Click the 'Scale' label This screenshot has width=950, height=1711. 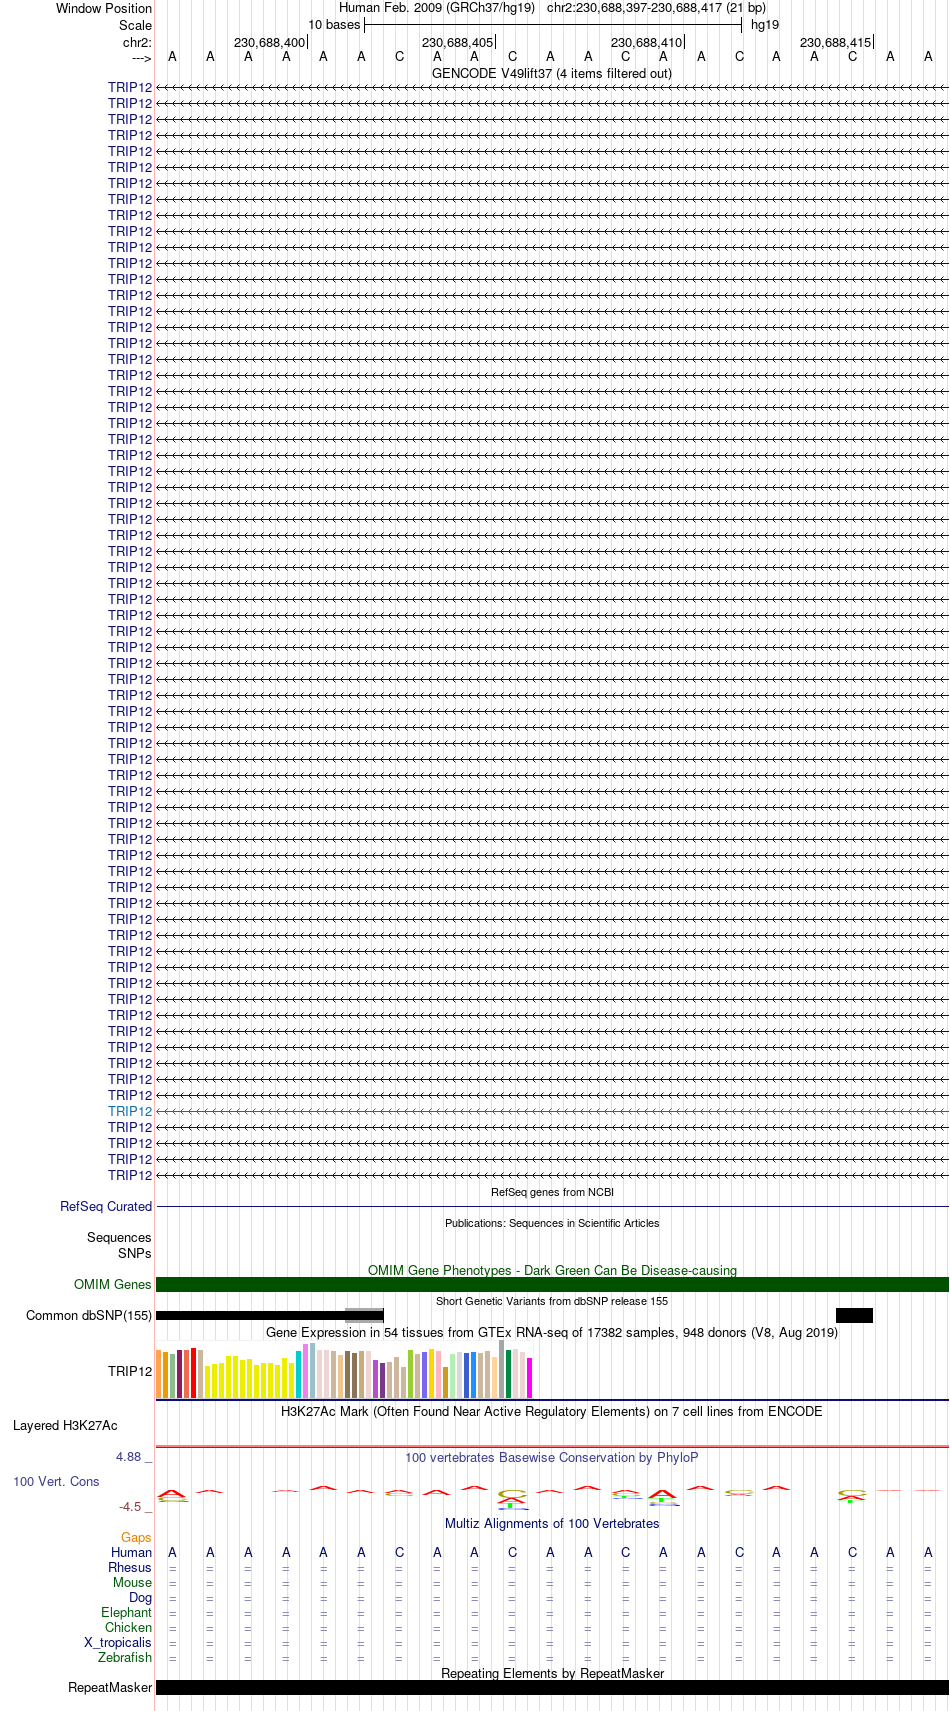[x=135, y=25]
